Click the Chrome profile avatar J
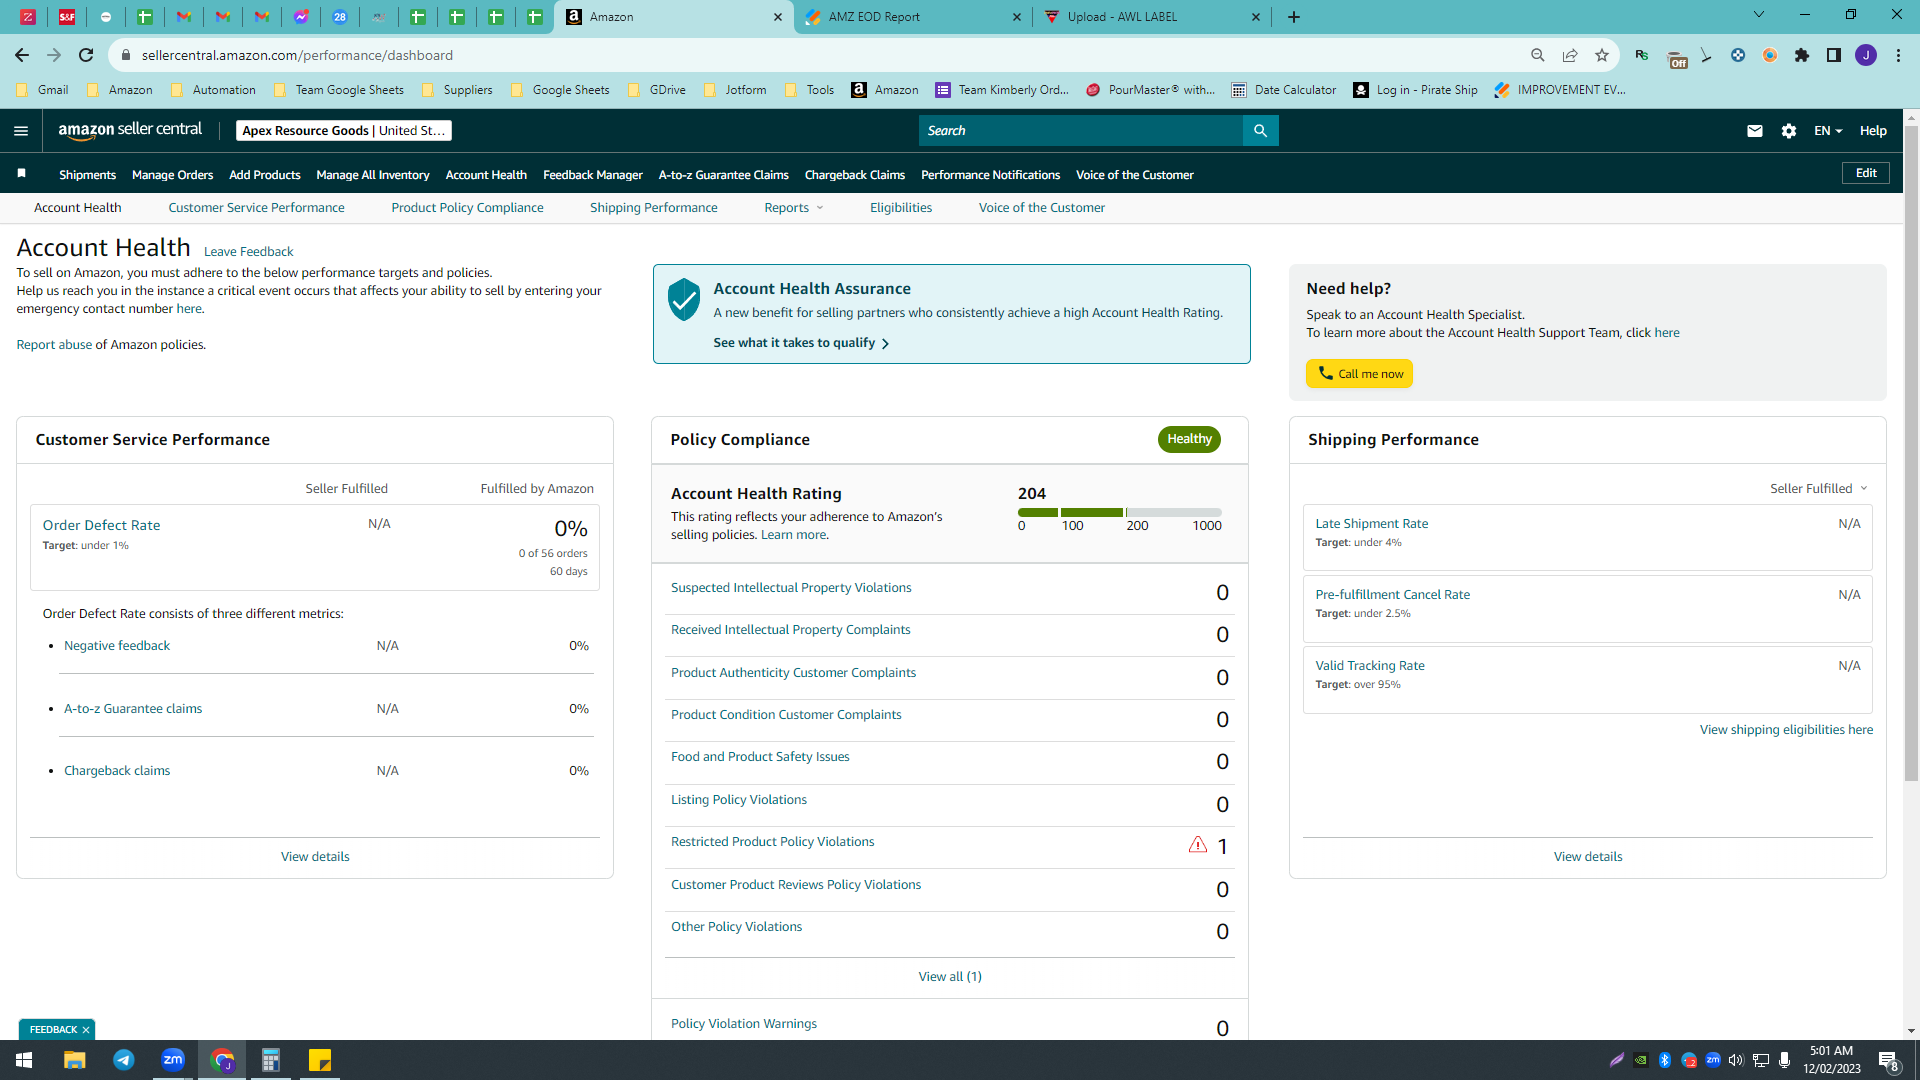The height and width of the screenshot is (1080, 1920). point(1866,55)
